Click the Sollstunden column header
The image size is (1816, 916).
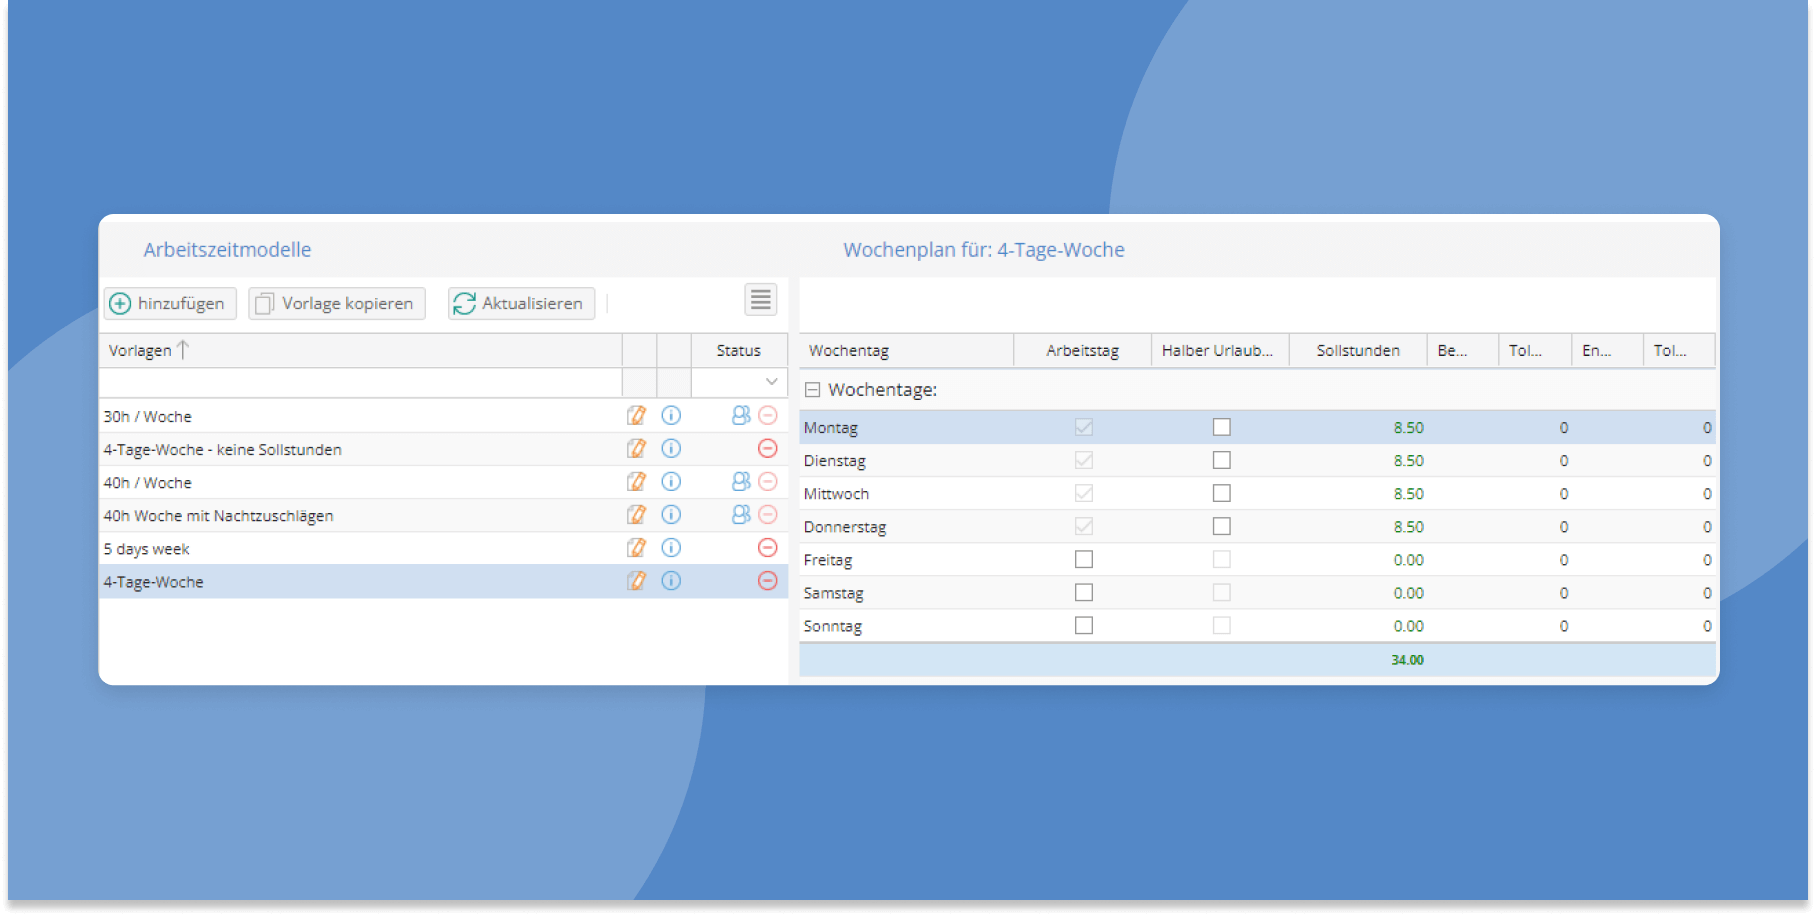(x=1357, y=351)
